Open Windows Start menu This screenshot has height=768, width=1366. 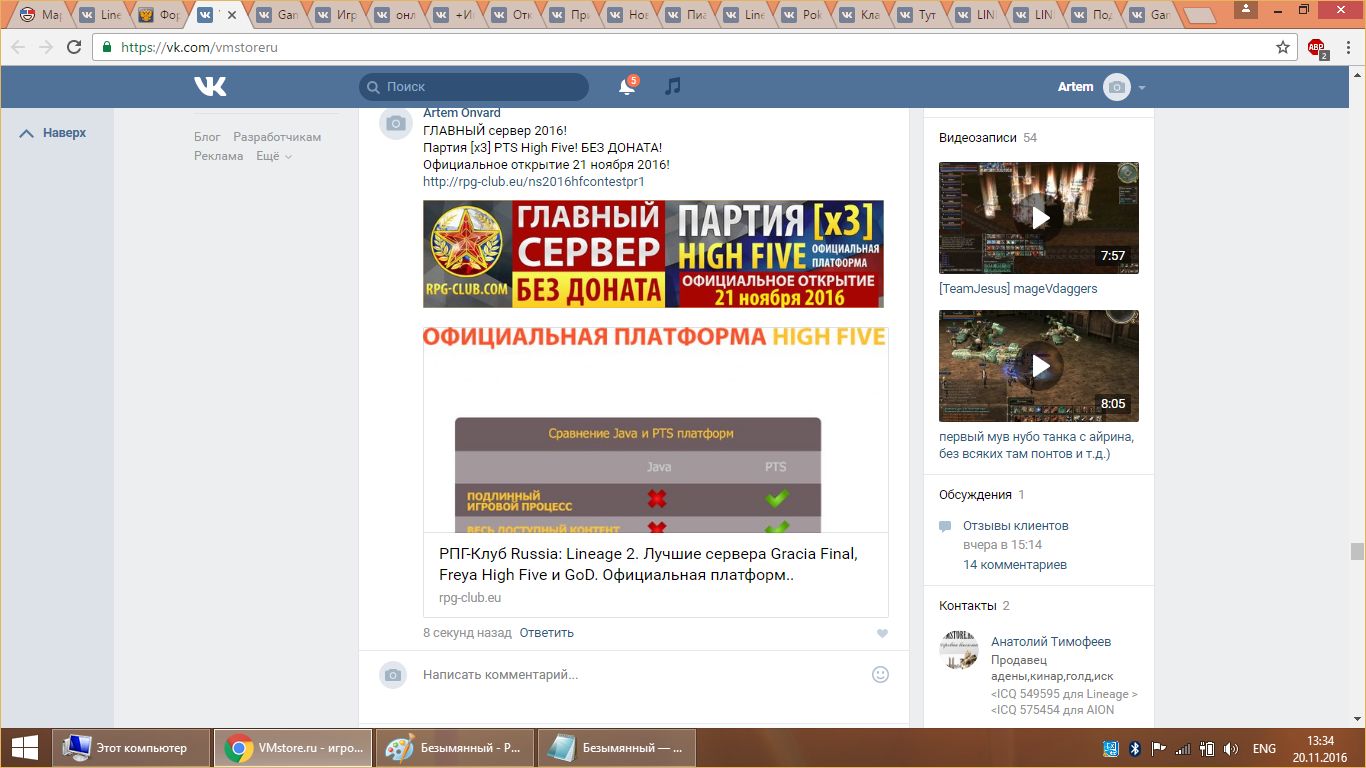pos(24,748)
